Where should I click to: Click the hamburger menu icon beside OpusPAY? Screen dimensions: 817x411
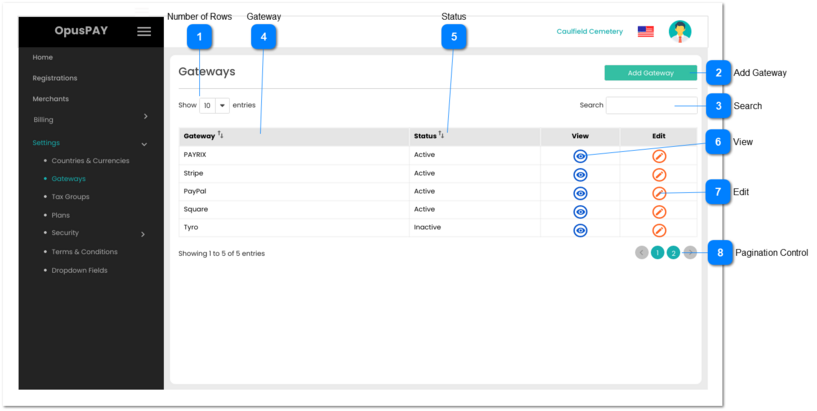click(x=144, y=31)
